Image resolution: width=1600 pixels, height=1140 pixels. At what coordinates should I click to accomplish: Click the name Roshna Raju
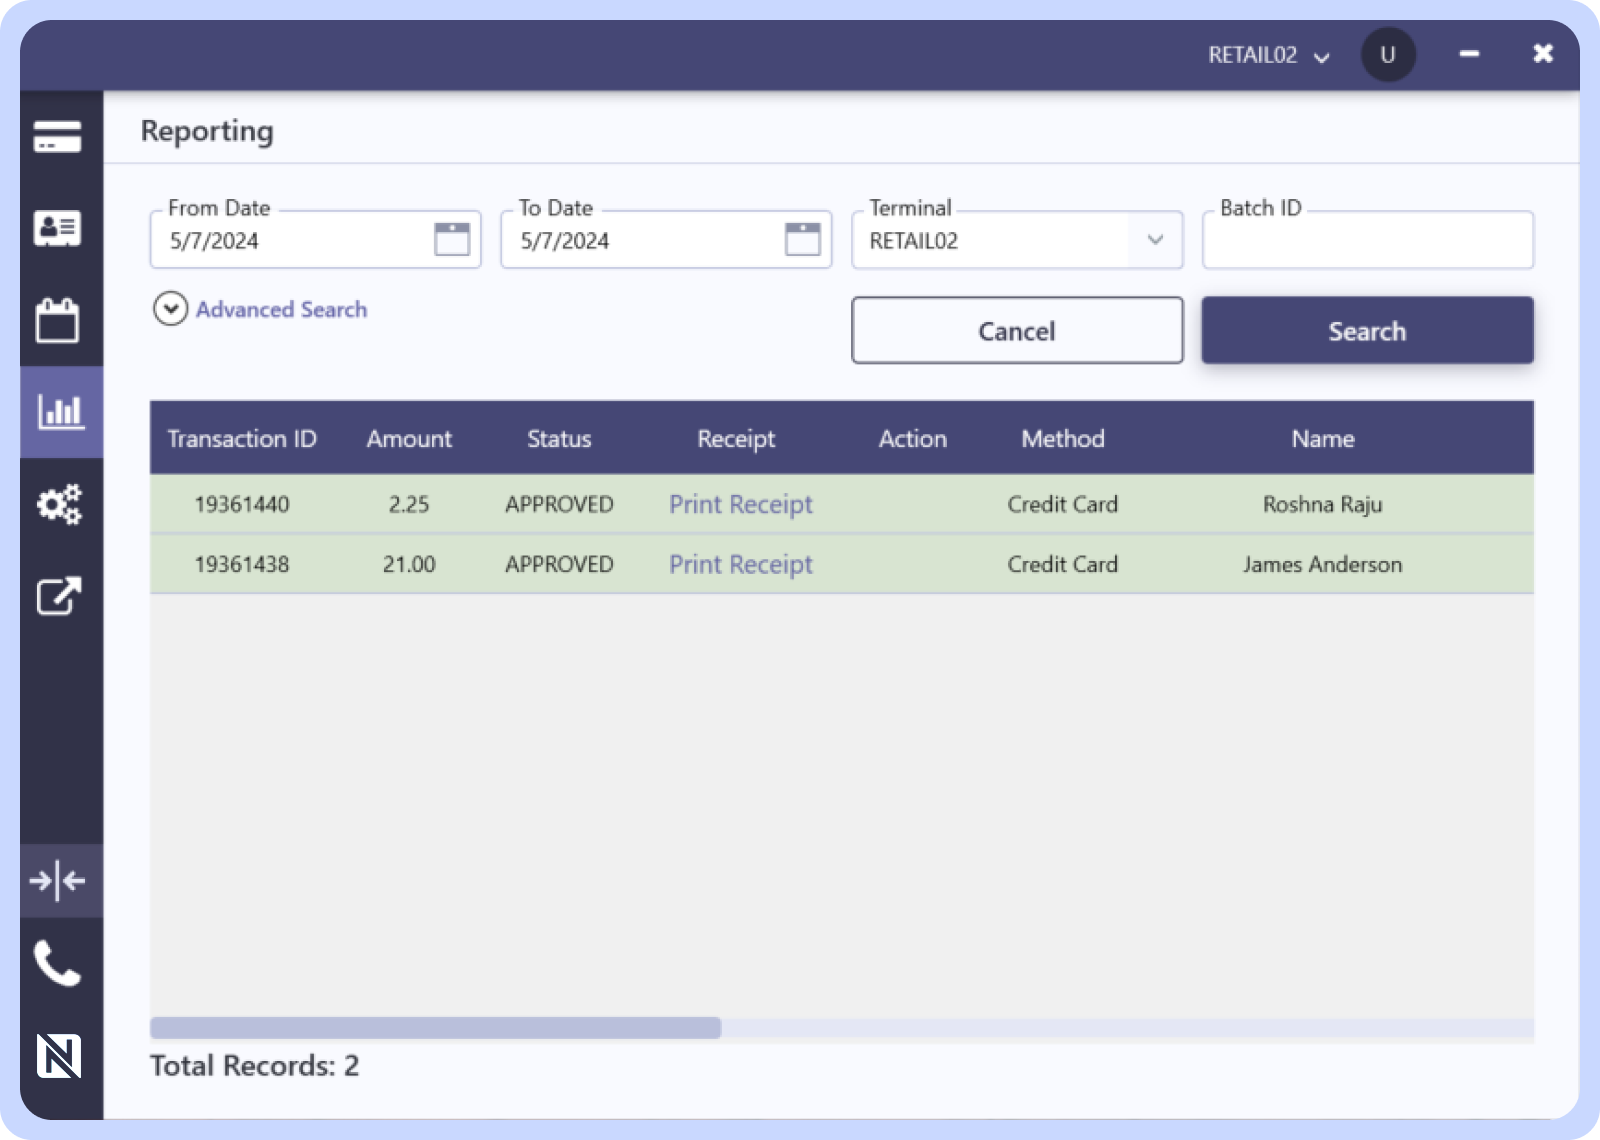tap(1323, 504)
